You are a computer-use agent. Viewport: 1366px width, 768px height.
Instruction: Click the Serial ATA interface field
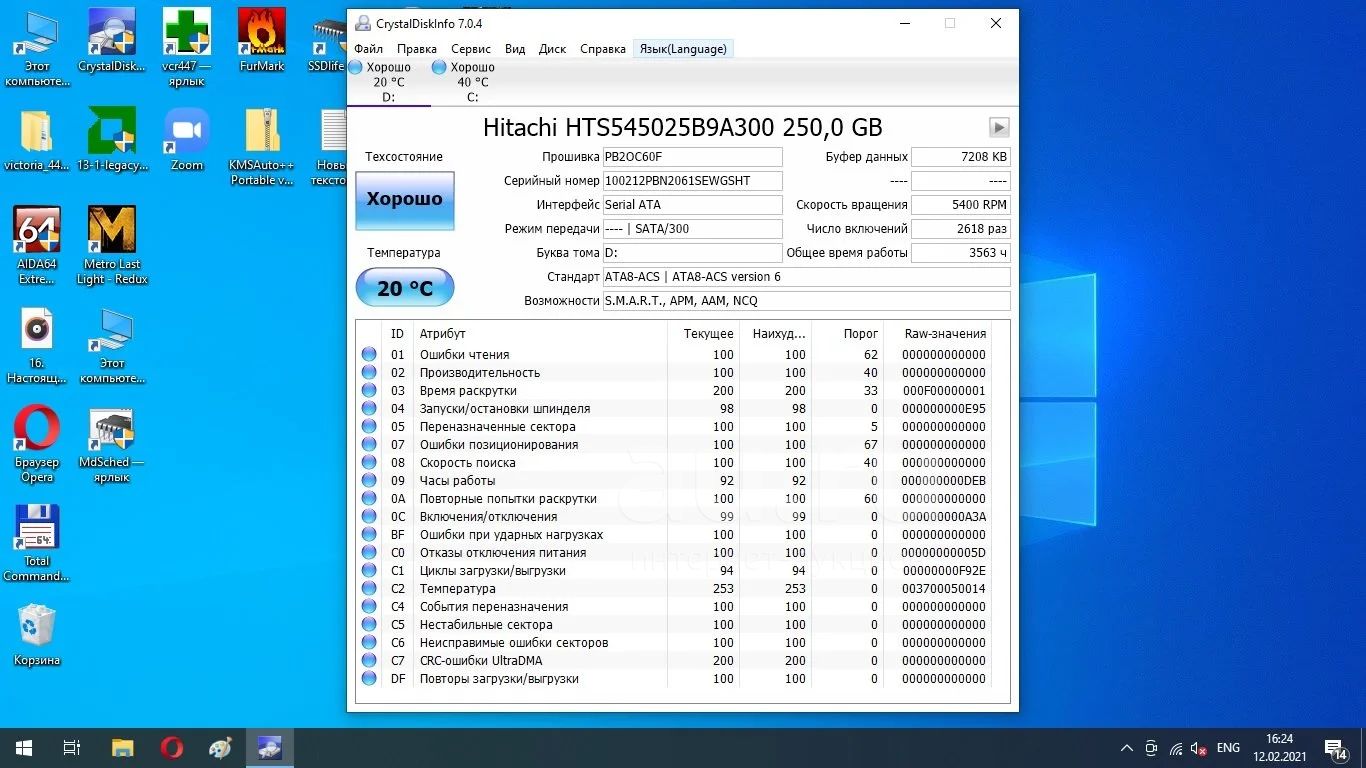[692, 205]
